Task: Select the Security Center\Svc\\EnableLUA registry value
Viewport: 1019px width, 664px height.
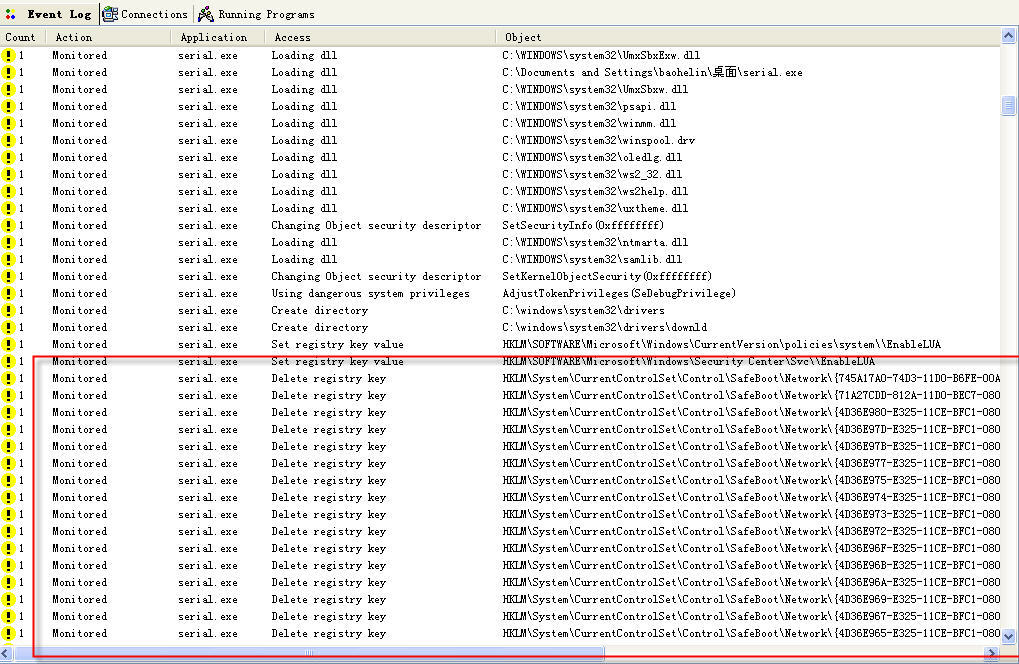Action: [x=688, y=361]
